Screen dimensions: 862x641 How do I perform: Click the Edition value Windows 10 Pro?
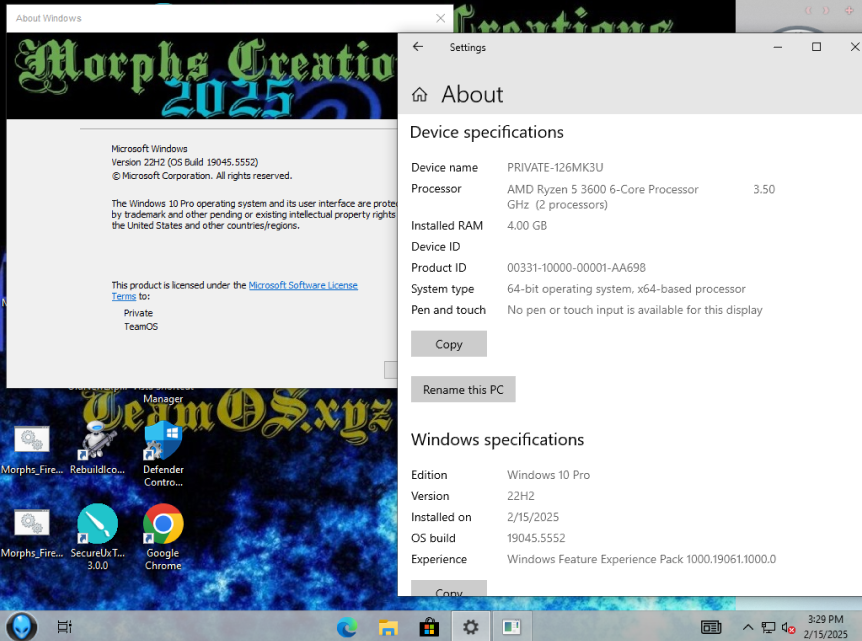548,475
